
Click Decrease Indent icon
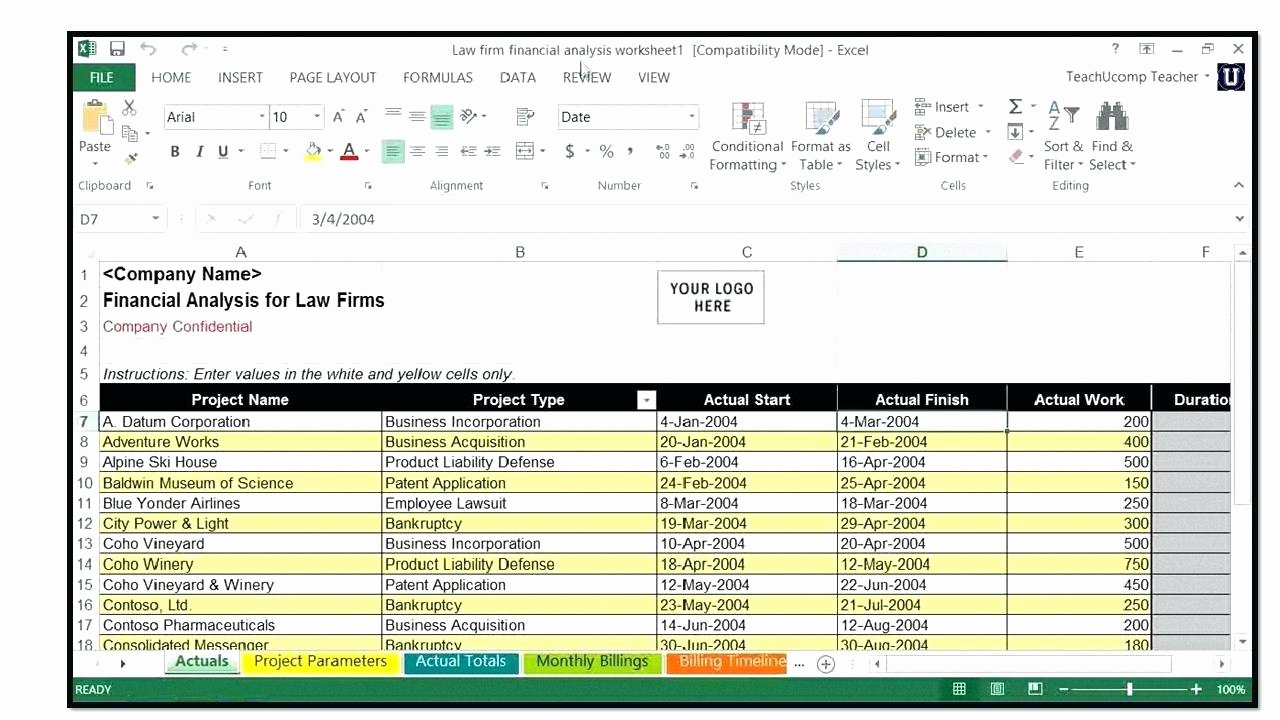(x=468, y=151)
